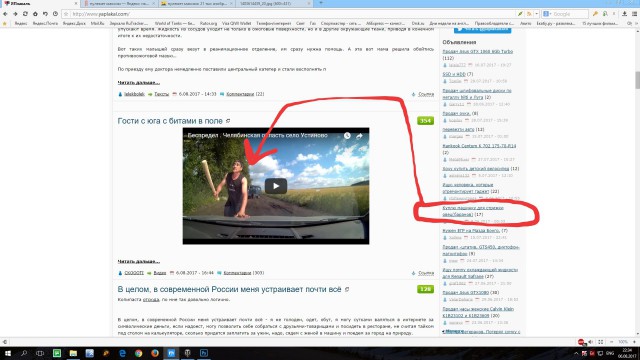Switch to the first ЯПлакалъ tab
The width and height of the screenshot is (640, 360).
click(x=40, y=4)
